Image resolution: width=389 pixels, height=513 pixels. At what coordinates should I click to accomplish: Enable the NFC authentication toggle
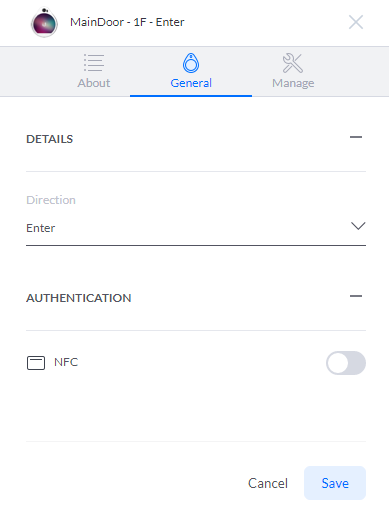(346, 363)
